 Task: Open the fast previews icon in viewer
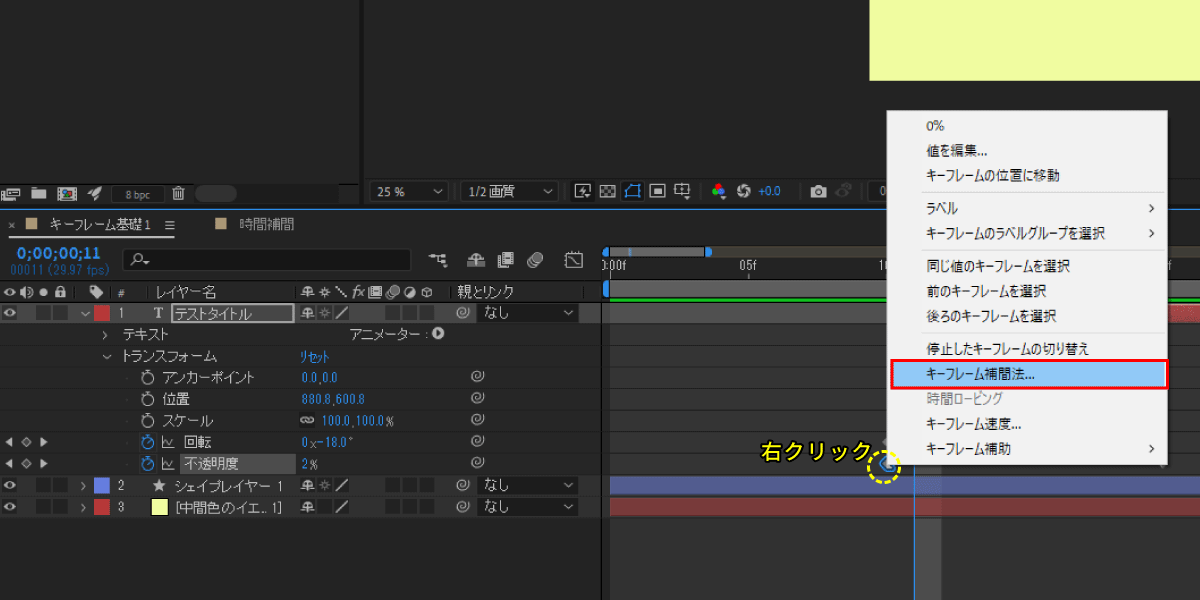point(582,191)
